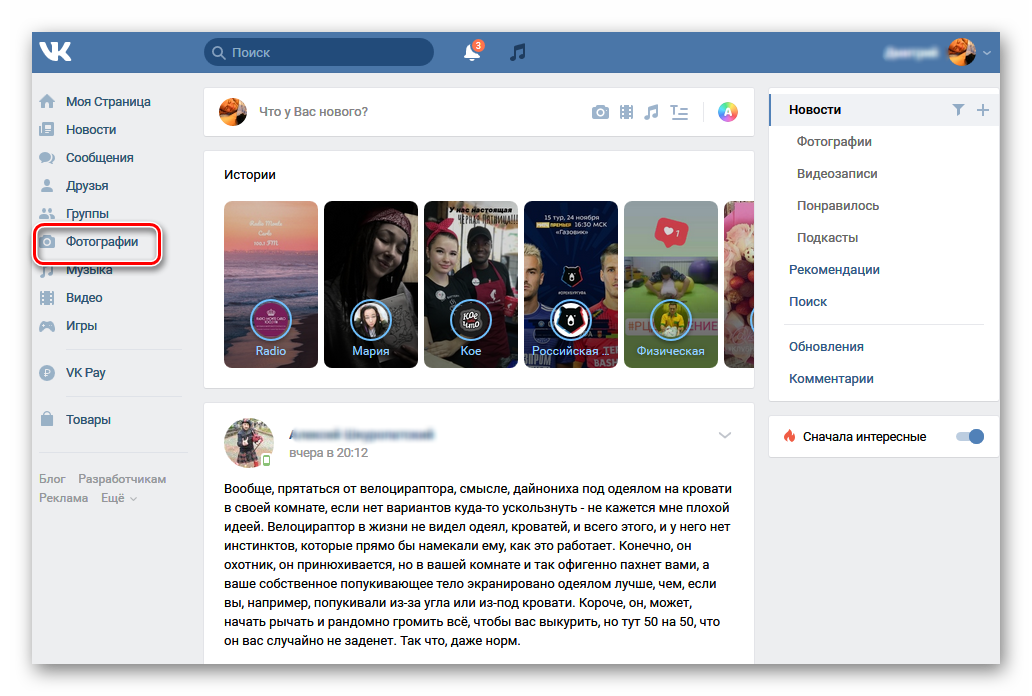The image size is (1032, 696).
Task: Click the VK logo icon
Action: pos(55,52)
